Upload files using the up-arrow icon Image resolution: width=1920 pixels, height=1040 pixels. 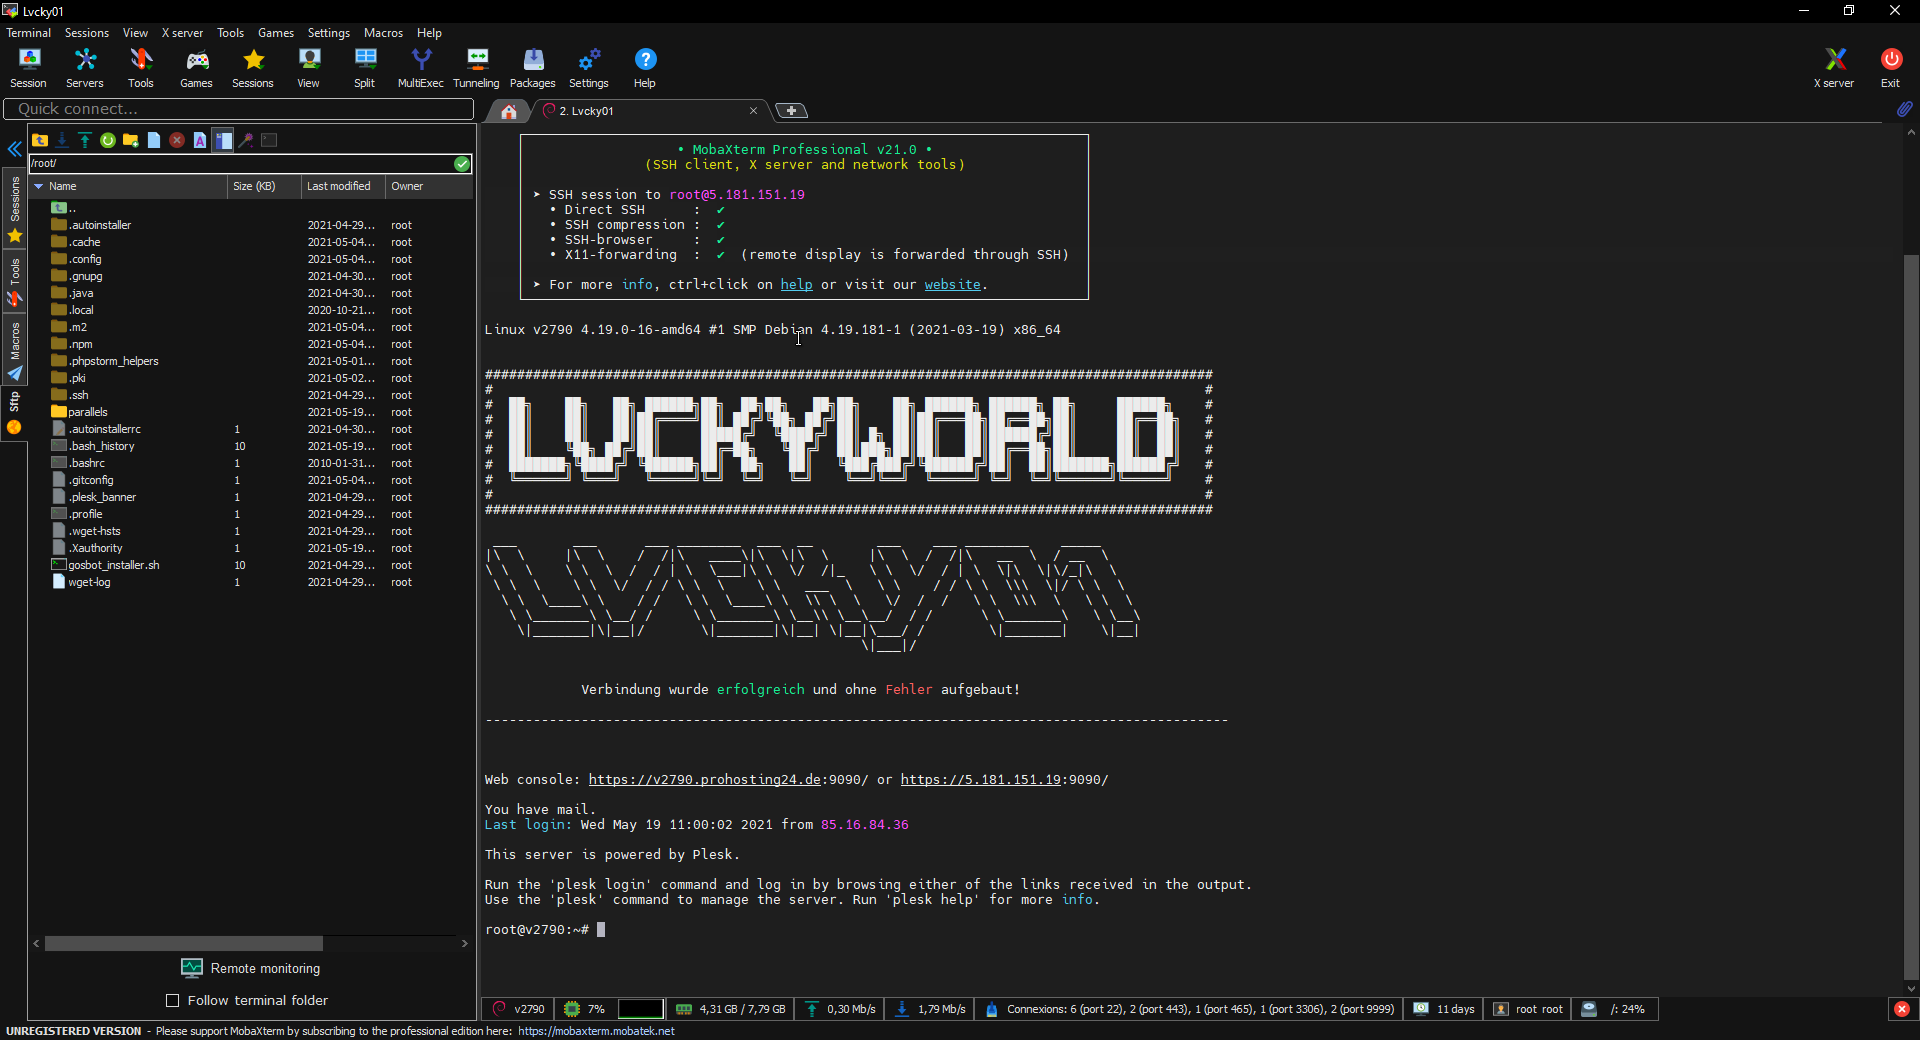[85, 140]
